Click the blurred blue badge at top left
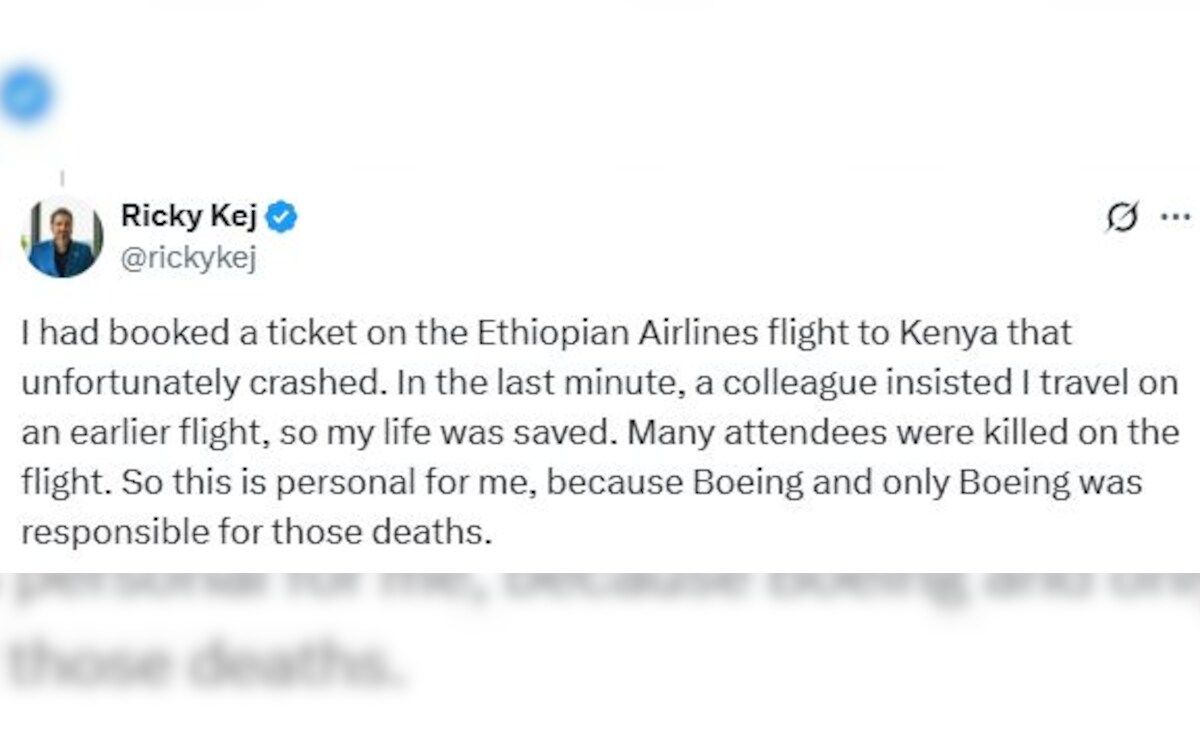This screenshot has height=738, width=1200. pyautogui.click(x=27, y=97)
